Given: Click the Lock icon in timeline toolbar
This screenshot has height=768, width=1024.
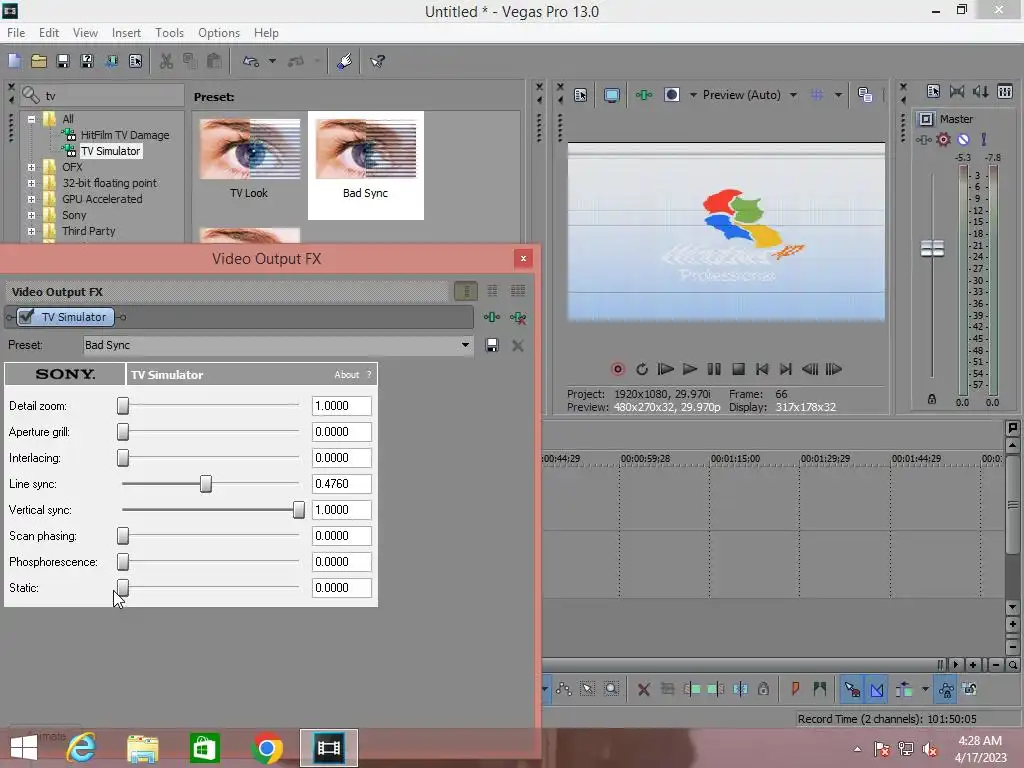Looking at the screenshot, I should (763, 689).
